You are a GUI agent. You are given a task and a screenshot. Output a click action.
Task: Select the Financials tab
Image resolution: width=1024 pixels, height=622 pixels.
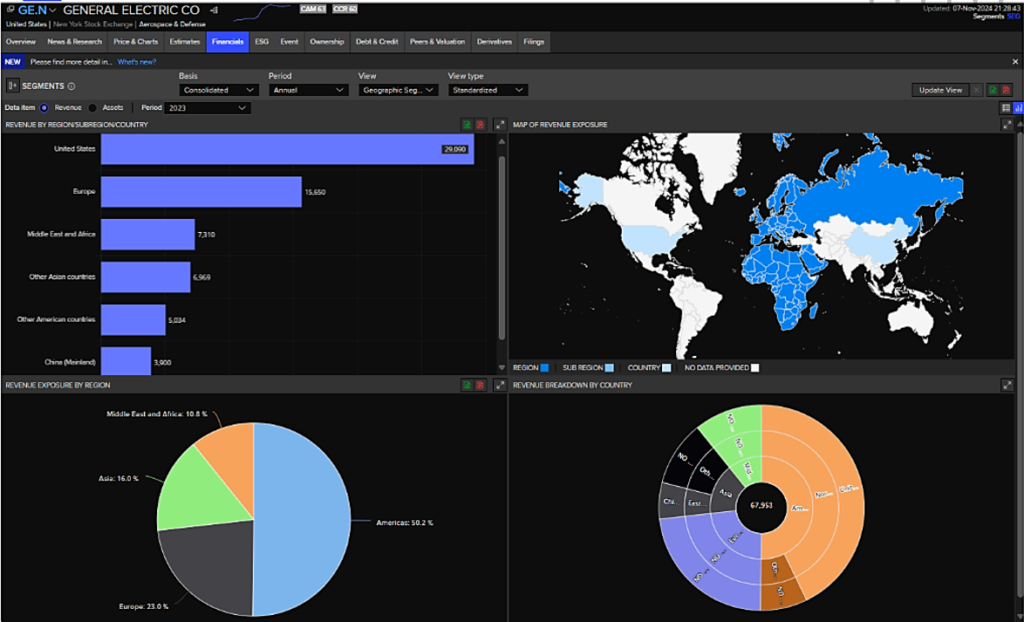pyautogui.click(x=228, y=42)
